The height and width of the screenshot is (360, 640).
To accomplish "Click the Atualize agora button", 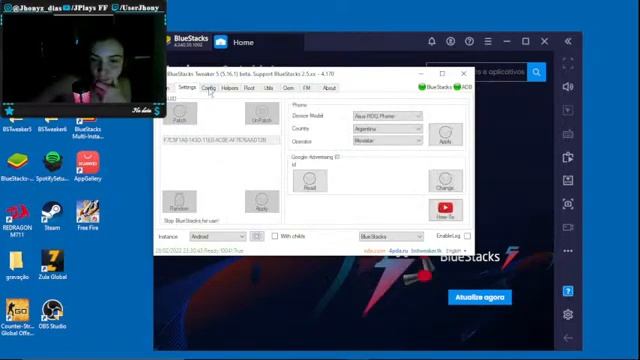I will 480,297.
